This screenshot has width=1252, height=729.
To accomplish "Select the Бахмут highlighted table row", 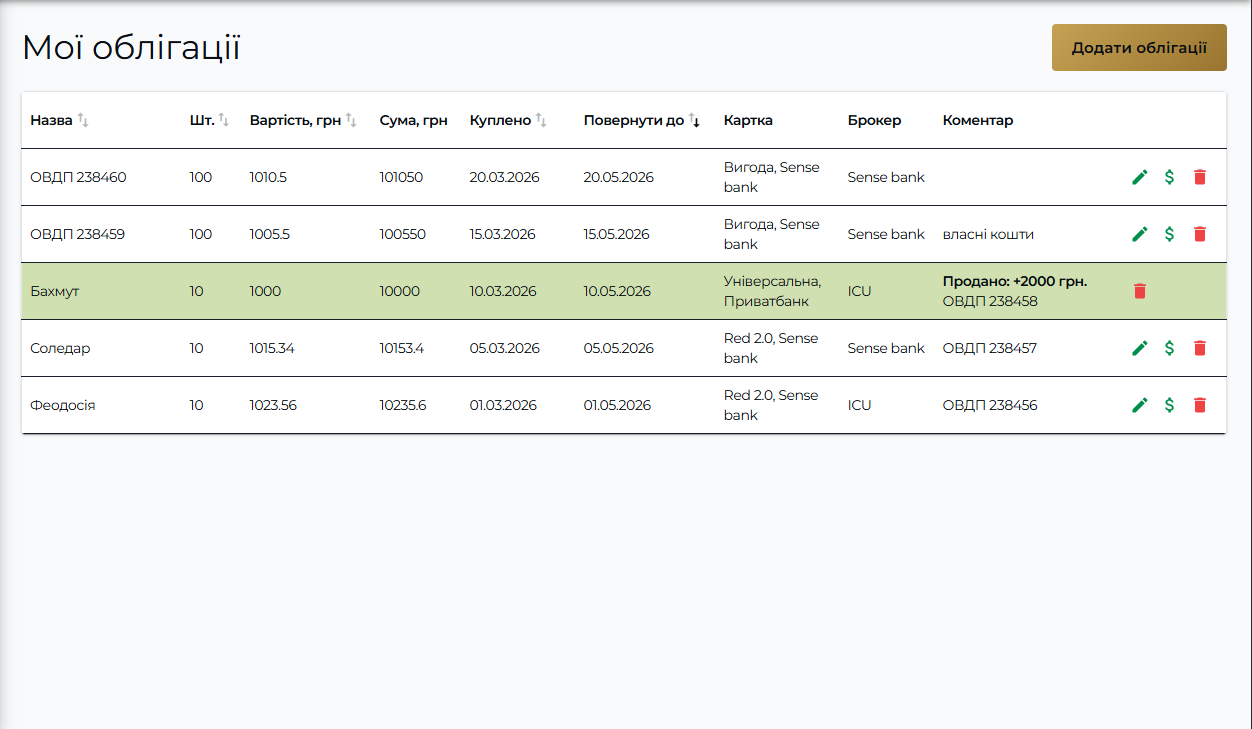I will point(624,291).
